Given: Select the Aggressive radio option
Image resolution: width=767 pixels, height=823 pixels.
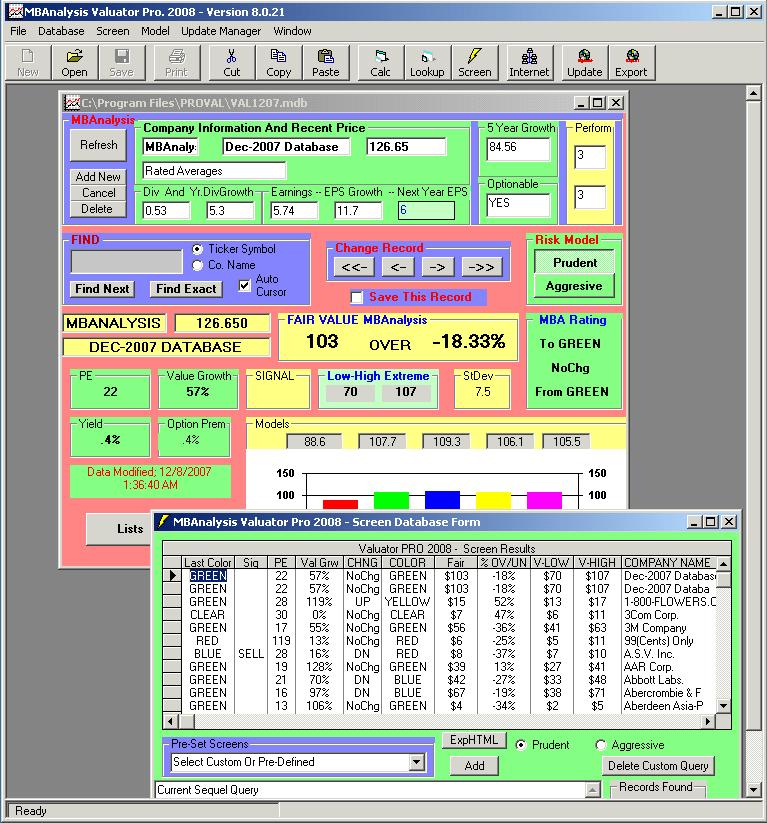Looking at the screenshot, I should coord(601,745).
